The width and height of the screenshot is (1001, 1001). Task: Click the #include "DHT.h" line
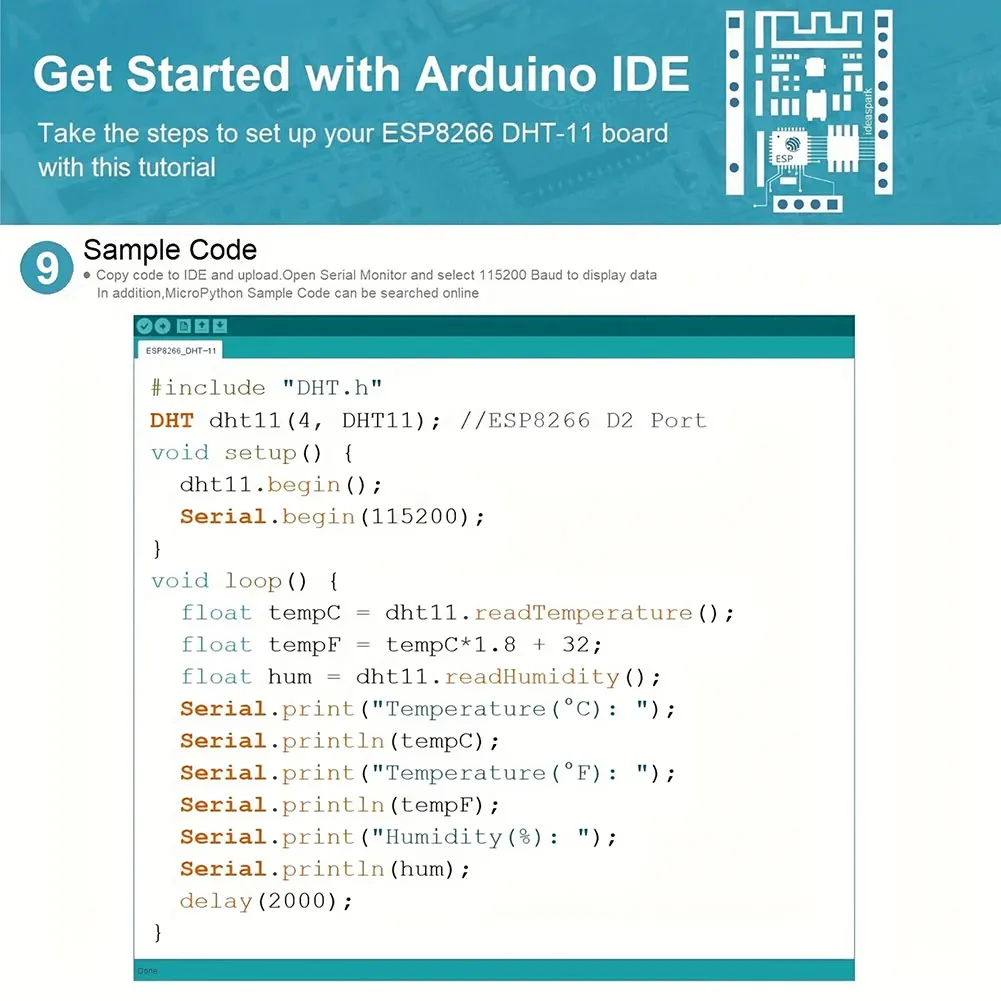point(266,388)
